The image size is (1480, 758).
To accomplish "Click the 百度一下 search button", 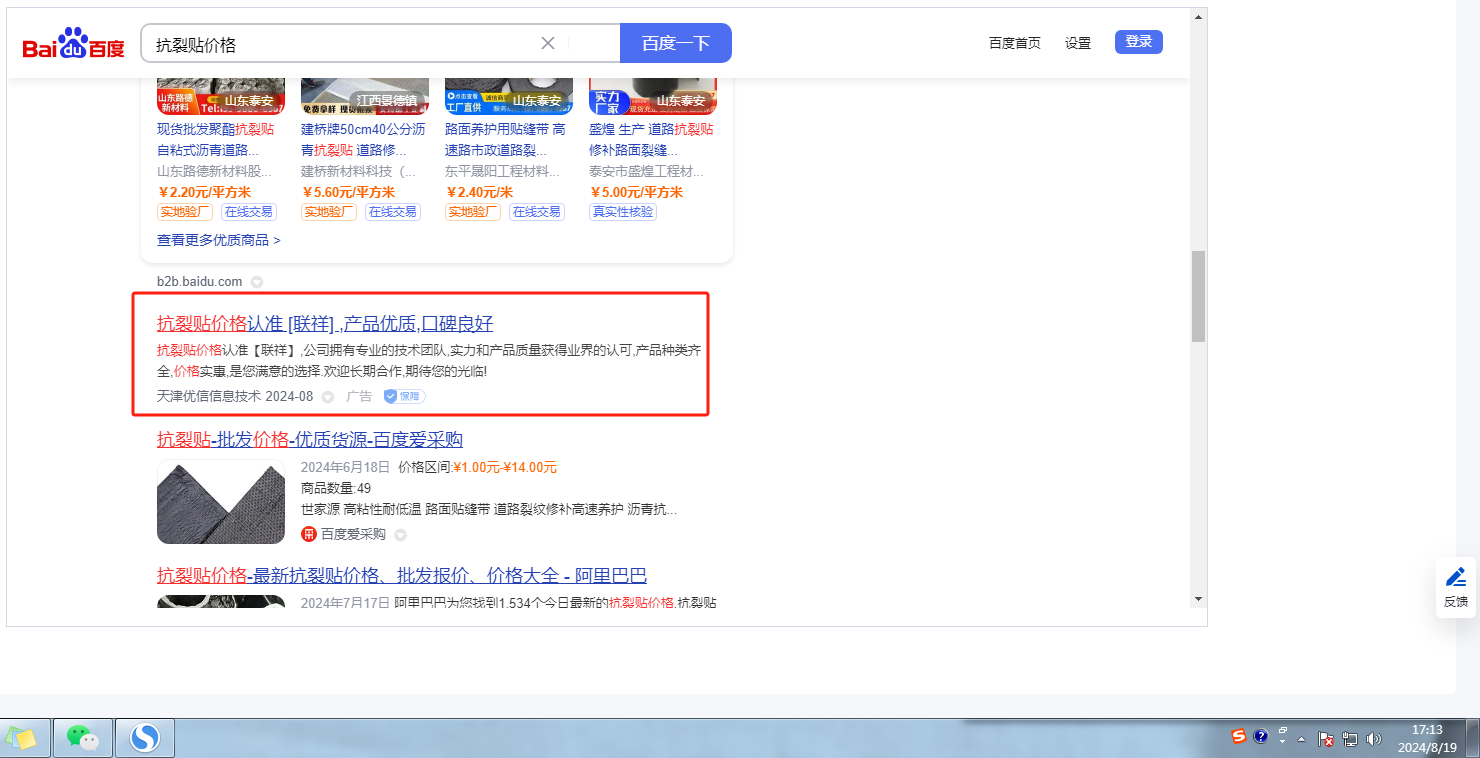I will (x=676, y=43).
